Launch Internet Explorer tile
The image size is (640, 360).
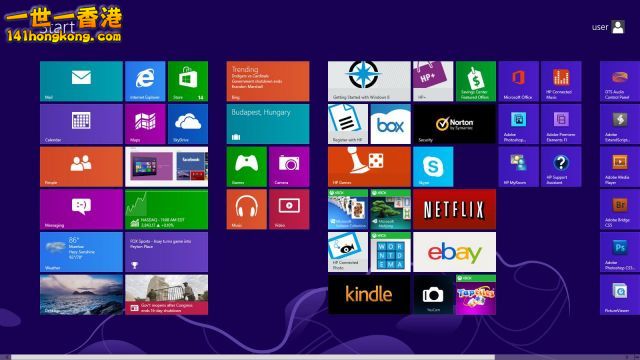click(145, 81)
